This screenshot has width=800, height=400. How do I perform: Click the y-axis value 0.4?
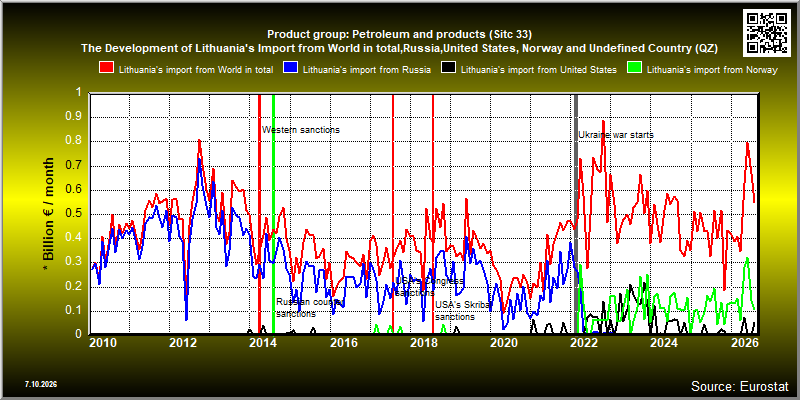pos(73,238)
